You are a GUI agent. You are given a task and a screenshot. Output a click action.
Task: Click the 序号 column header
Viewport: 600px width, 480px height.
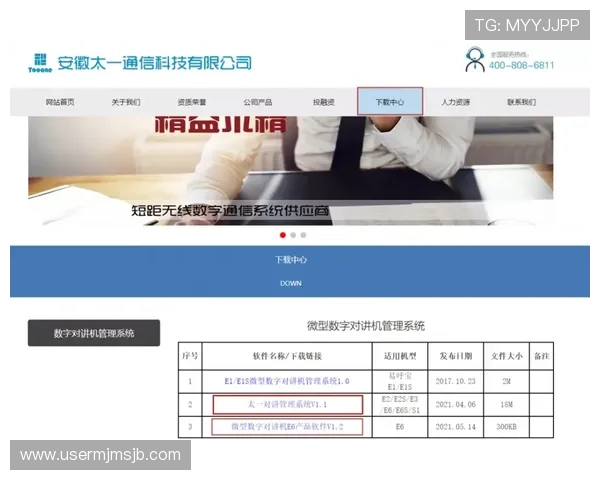point(190,356)
